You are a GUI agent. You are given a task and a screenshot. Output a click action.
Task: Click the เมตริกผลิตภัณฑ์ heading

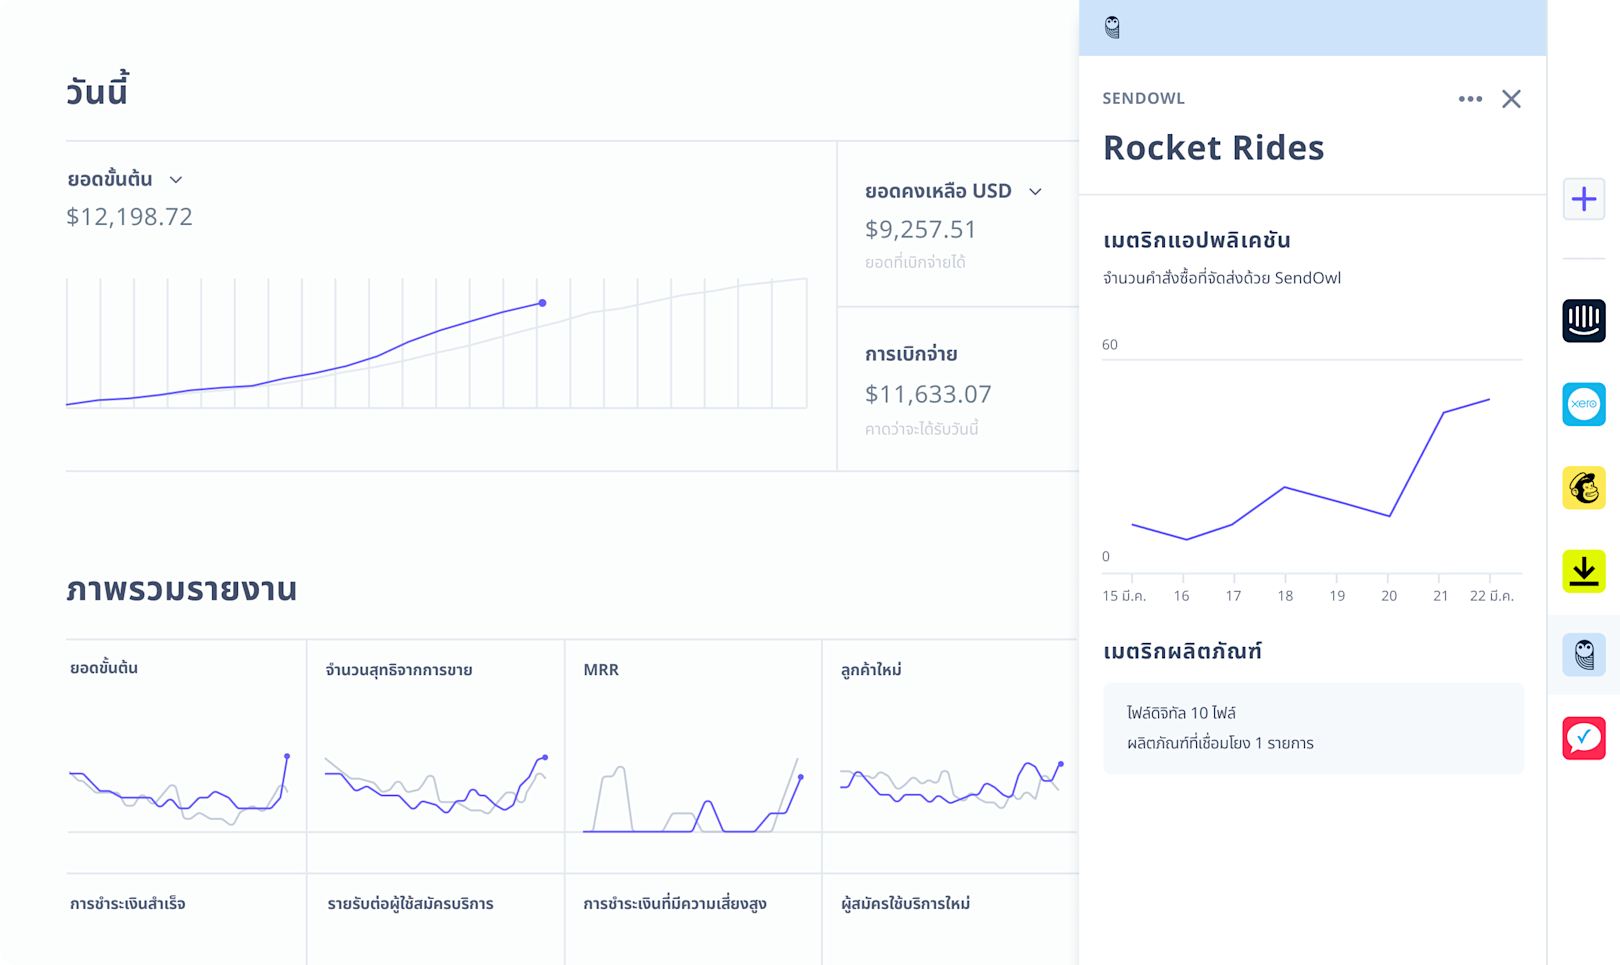(1182, 651)
